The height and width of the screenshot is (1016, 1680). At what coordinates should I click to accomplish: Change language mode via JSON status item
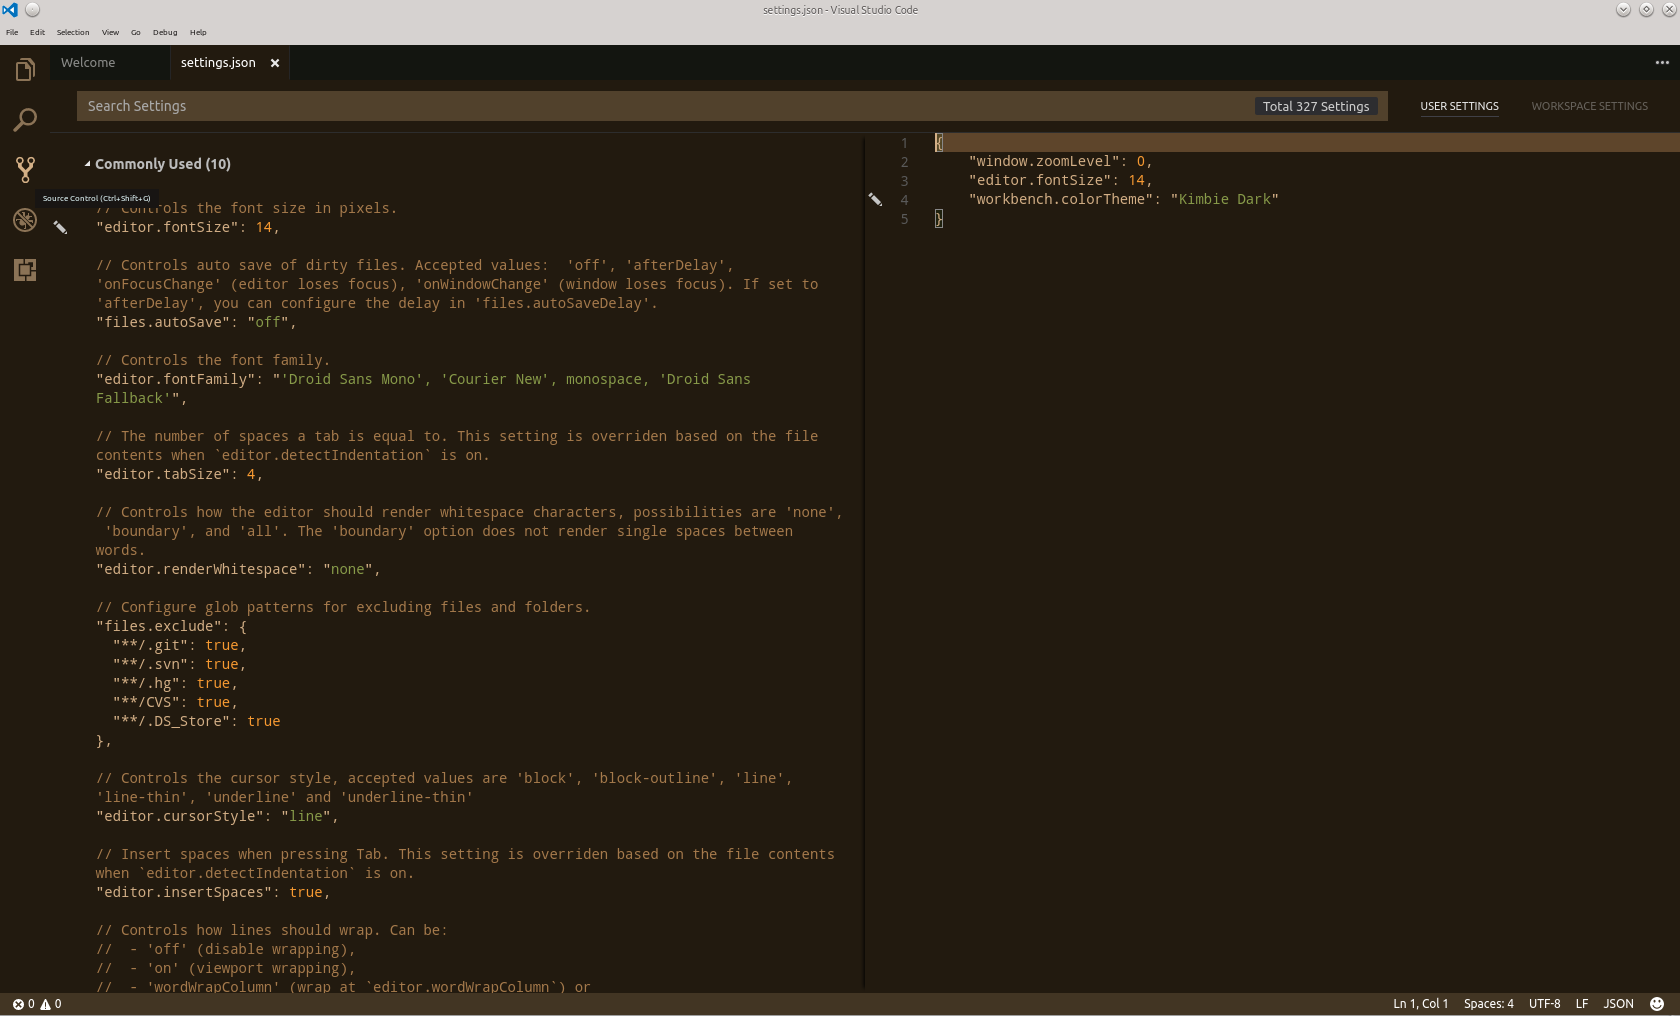pos(1618,1004)
